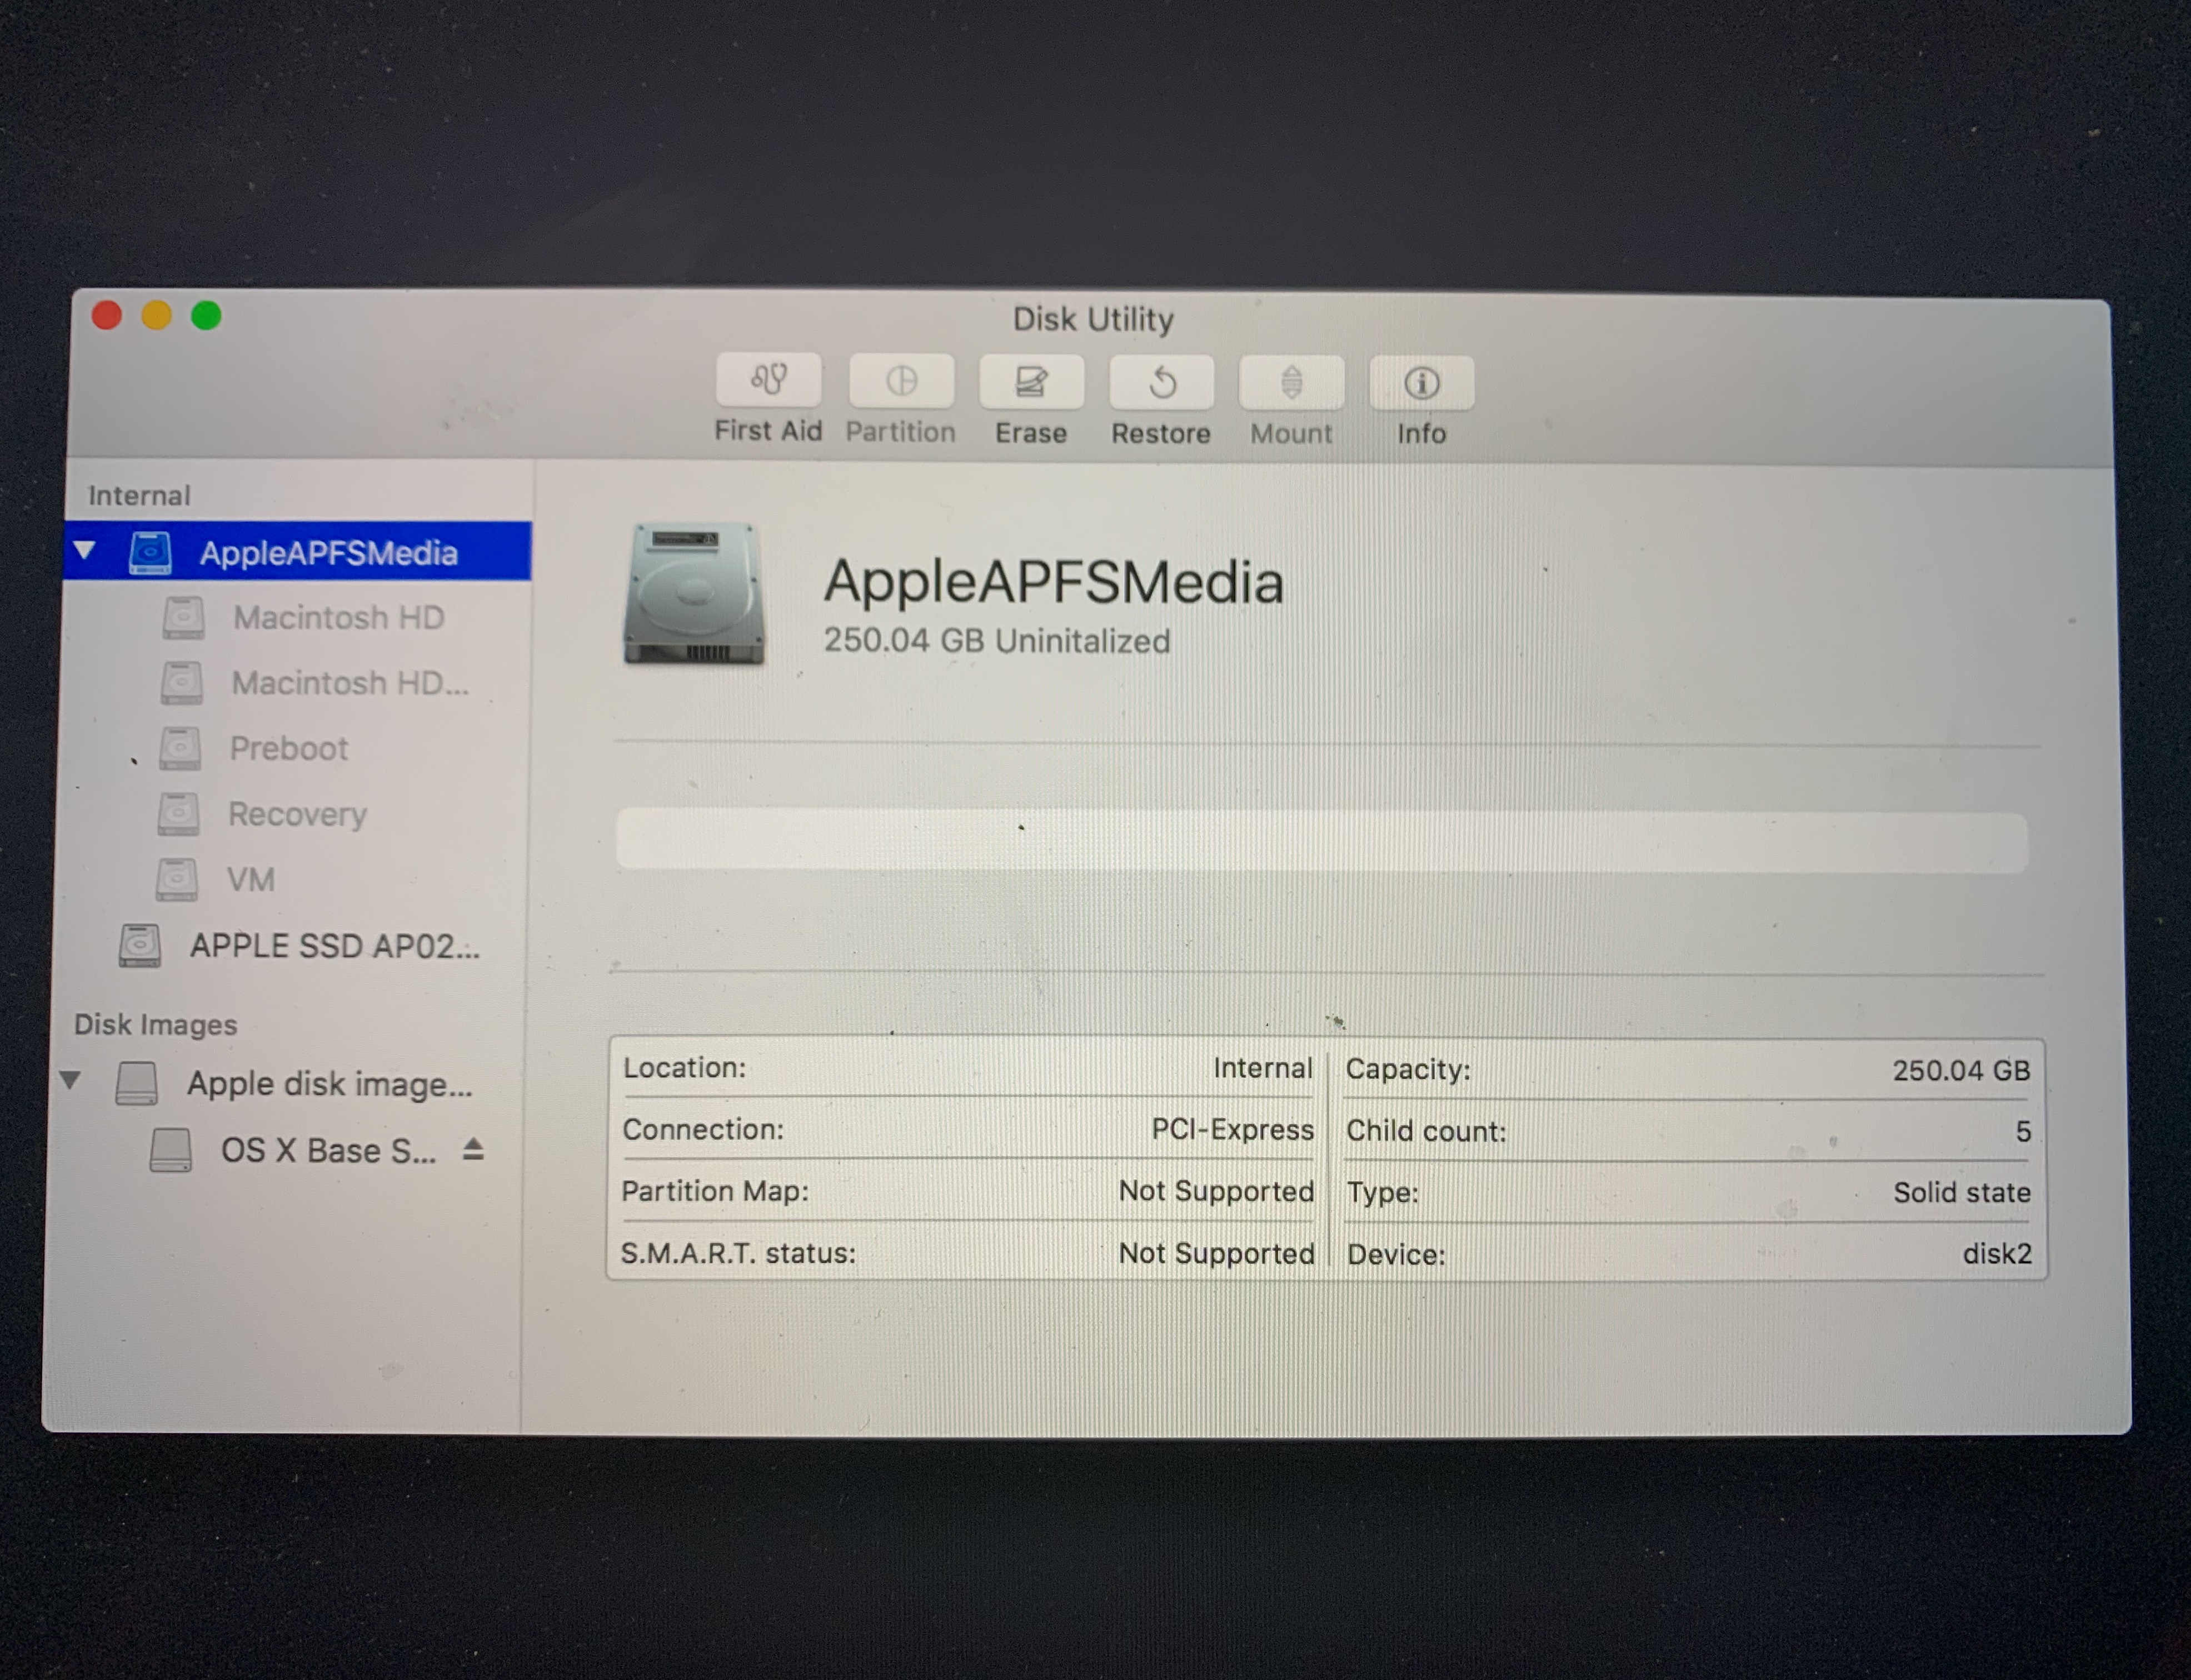The image size is (2191, 1680).
Task: Click the first Macintosh HD volume icon
Action: 183,618
